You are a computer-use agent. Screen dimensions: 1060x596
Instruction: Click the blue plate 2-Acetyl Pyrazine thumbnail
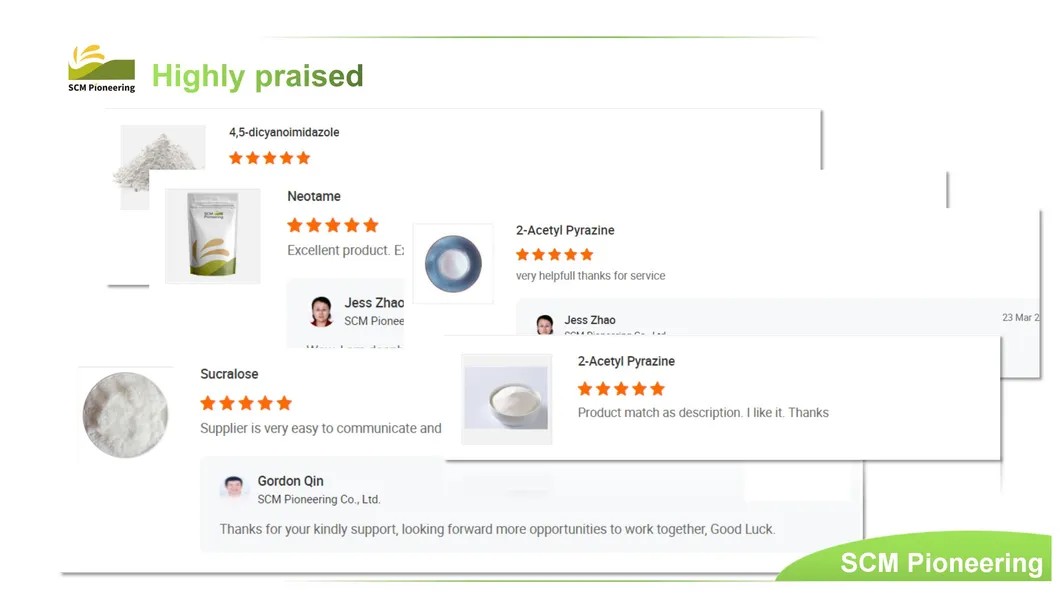pyautogui.click(x=453, y=263)
